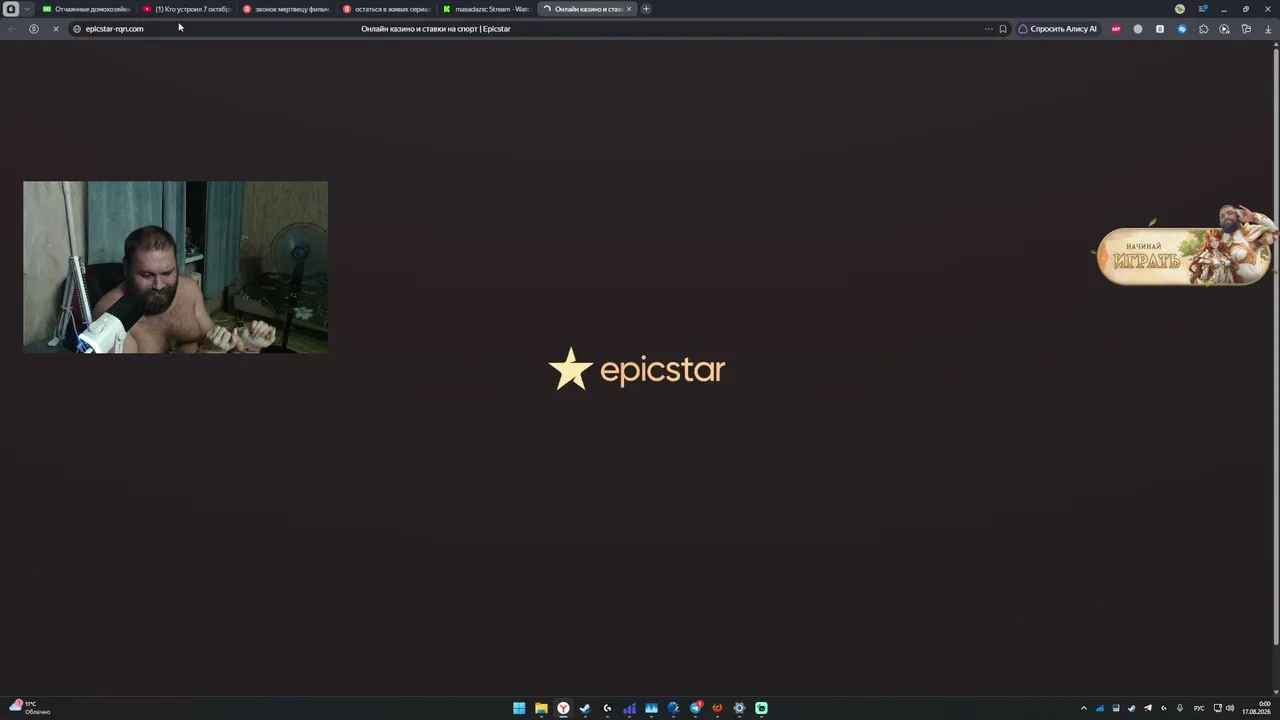This screenshot has height=720, width=1280.
Task: Switch to the 'masadazxc Stream' Kick tab
Action: (486, 9)
